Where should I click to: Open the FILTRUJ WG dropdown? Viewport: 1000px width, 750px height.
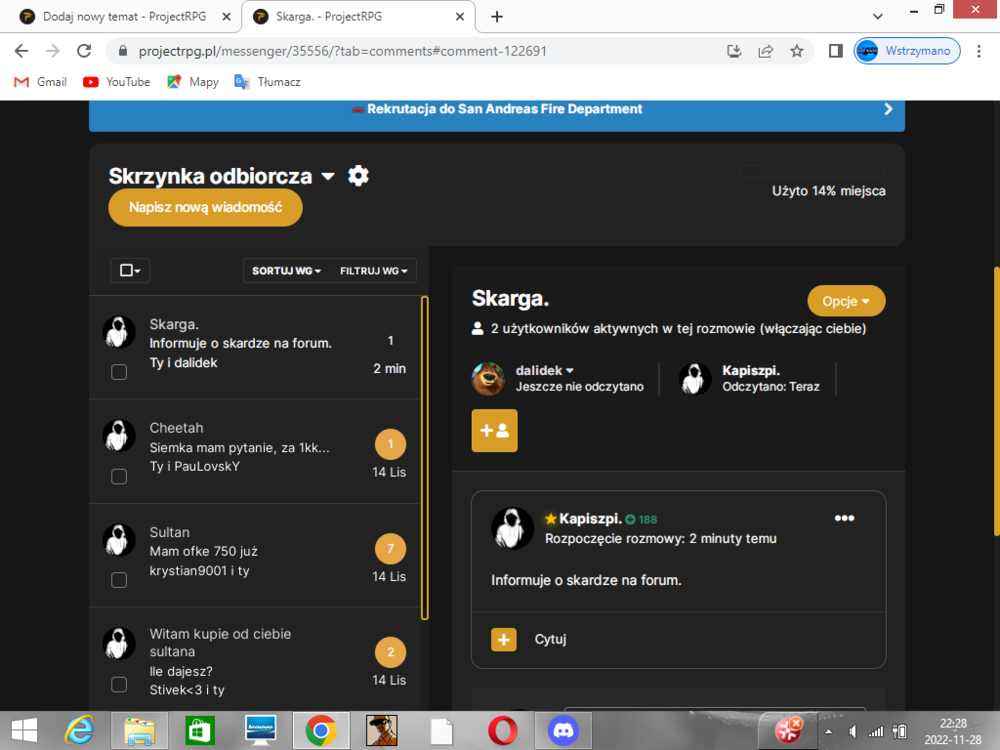374,271
